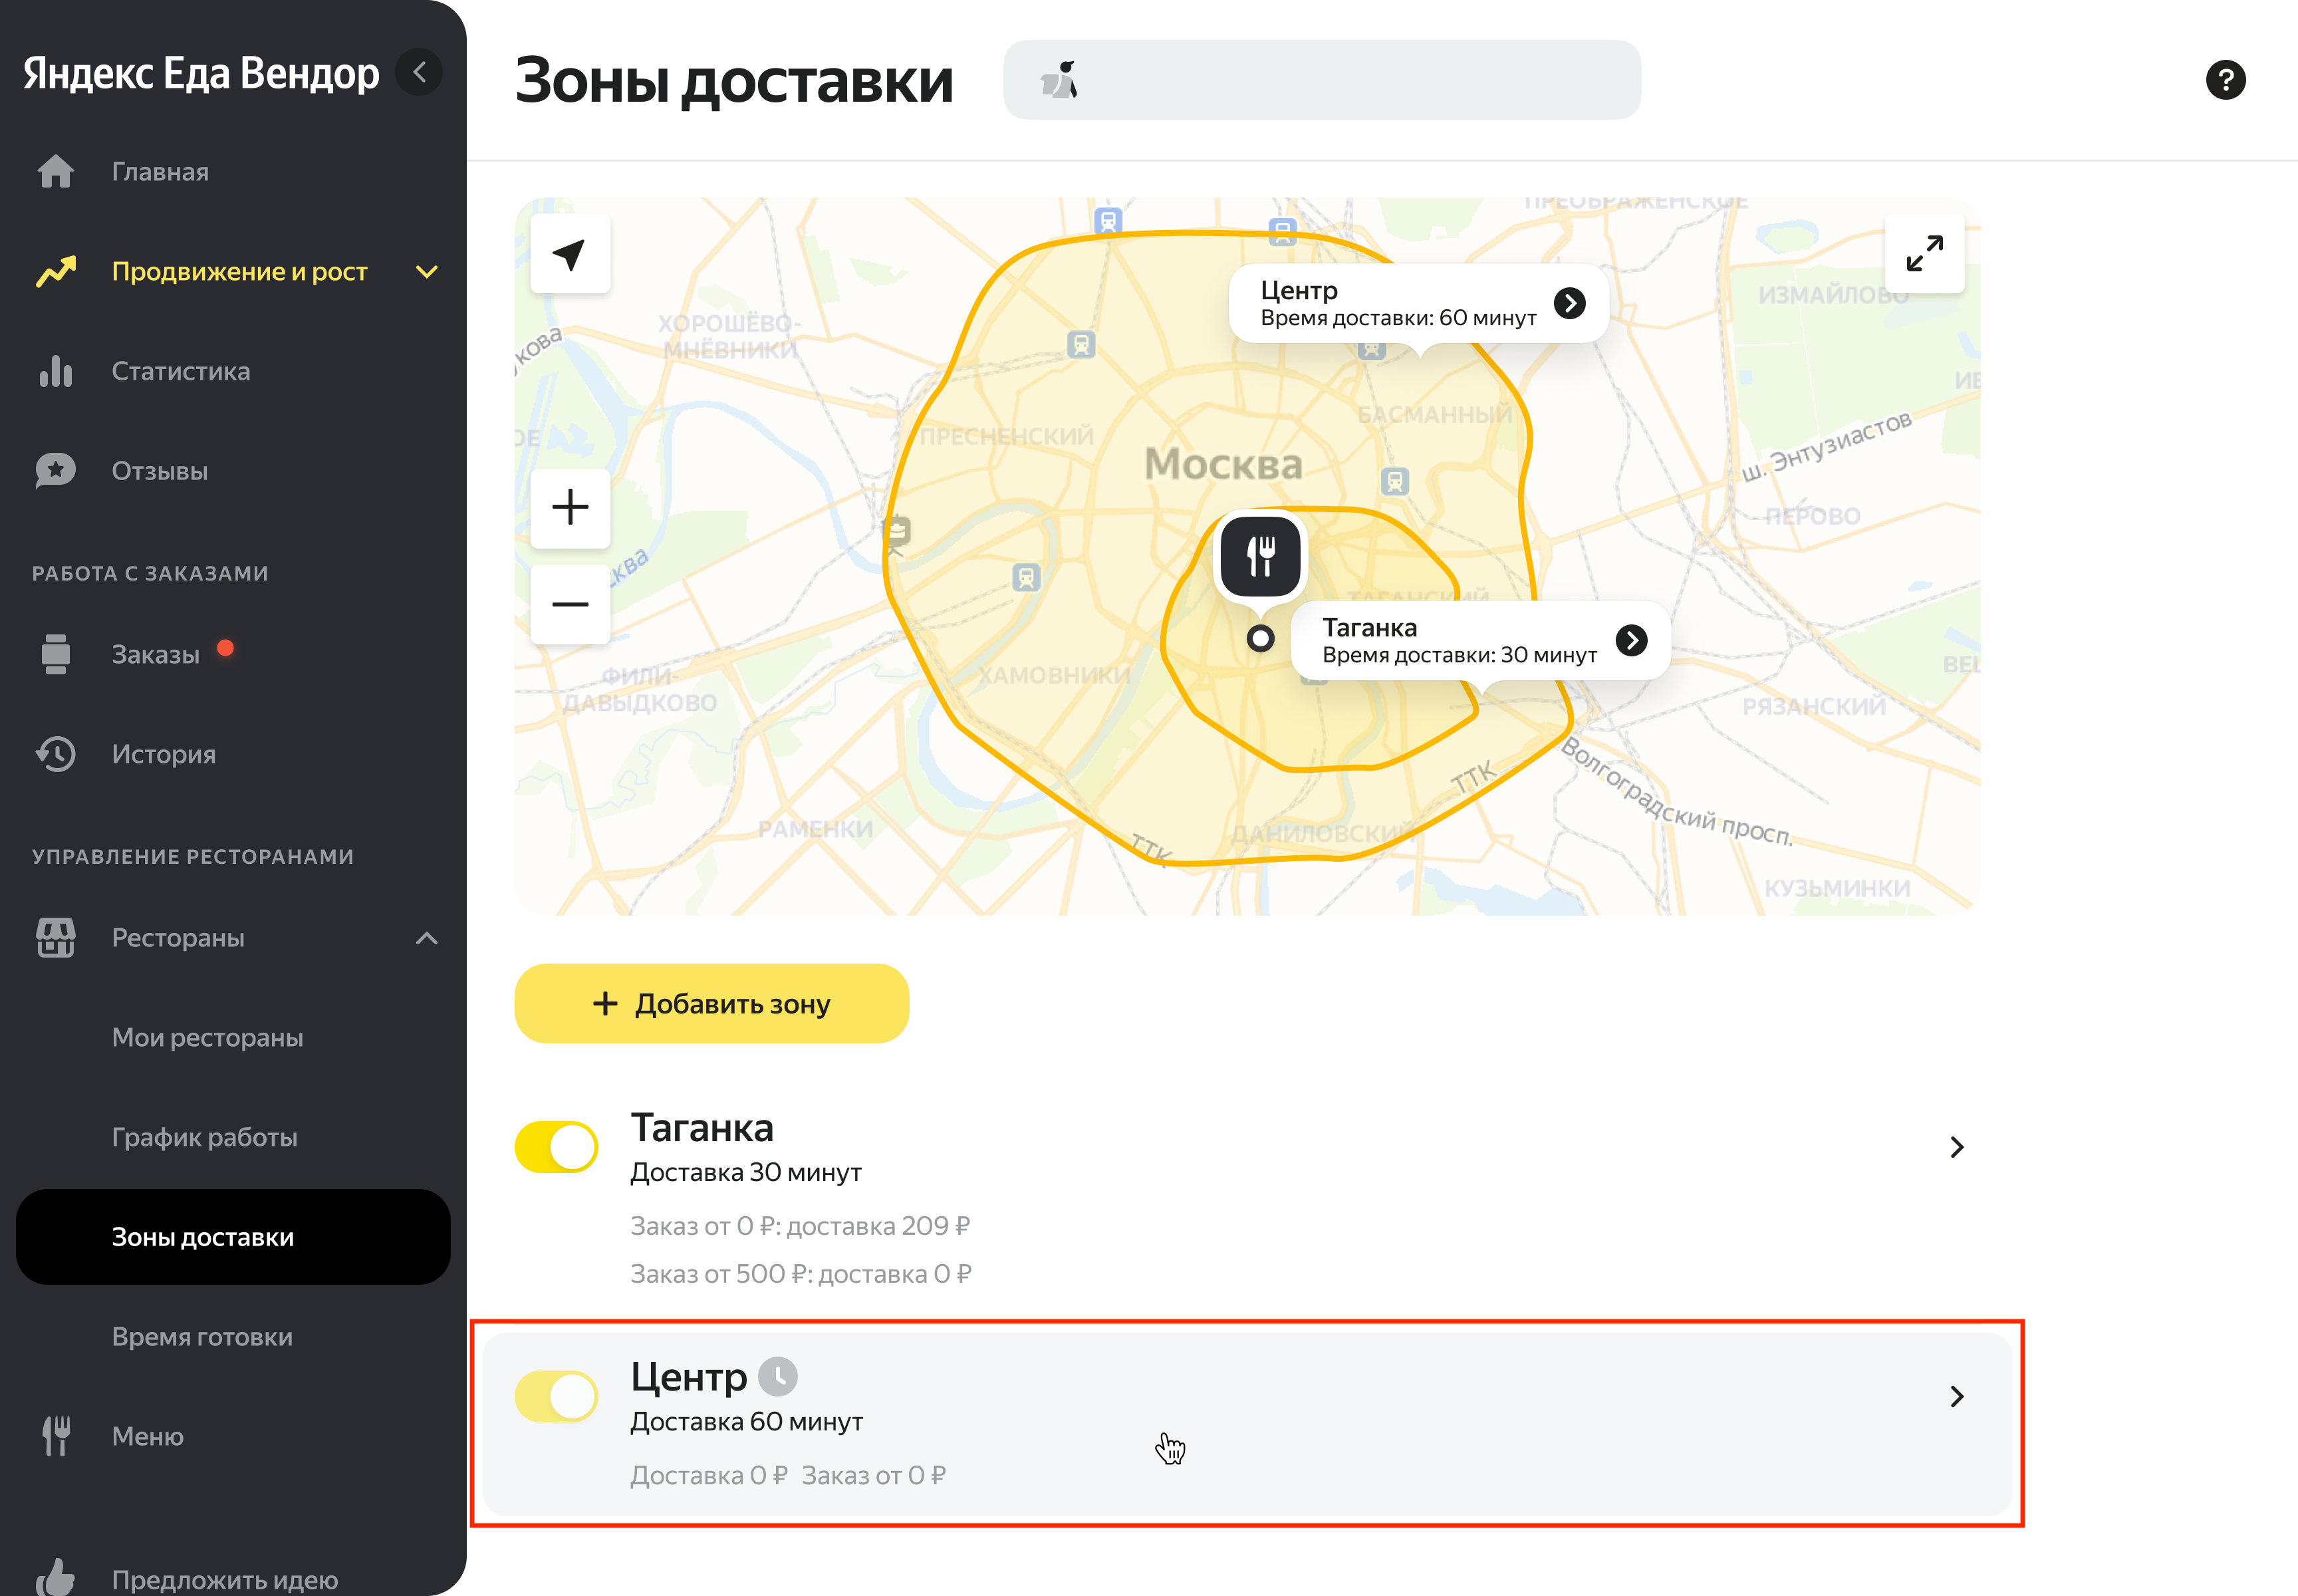This screenshot has width=2298, height=1596.
Task: Open Таганка zone details chevron in list
Action: (1957, 1147)
